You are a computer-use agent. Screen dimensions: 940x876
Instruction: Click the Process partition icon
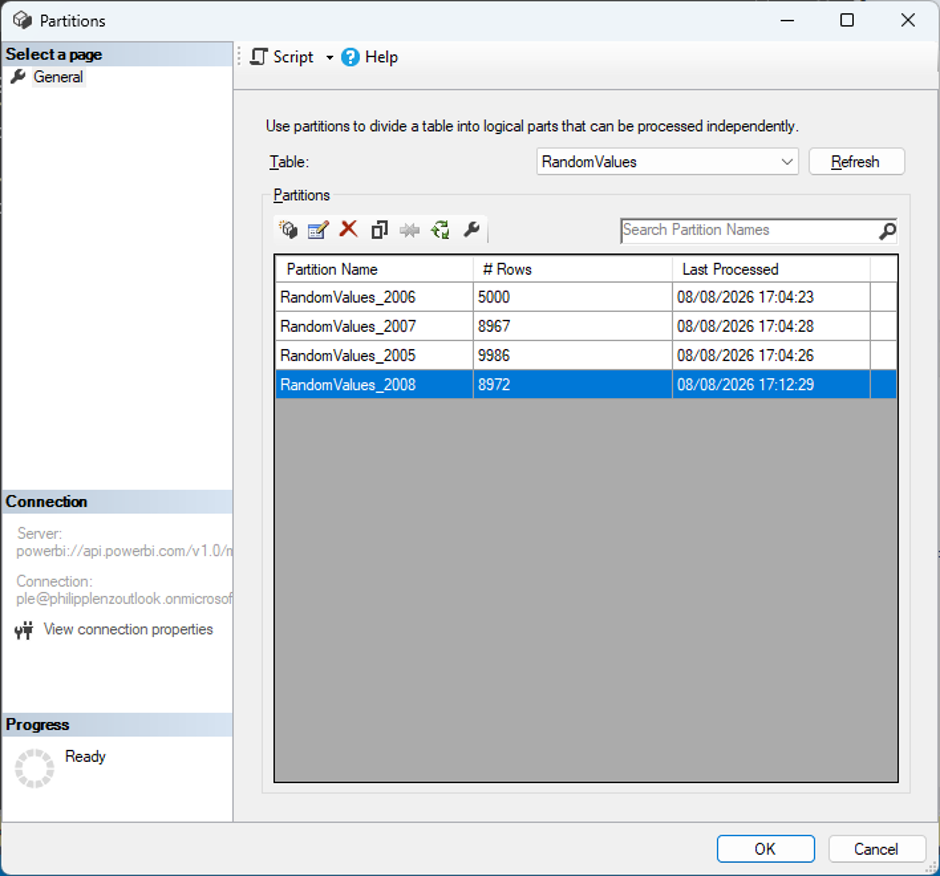click(x=441, y=230)
